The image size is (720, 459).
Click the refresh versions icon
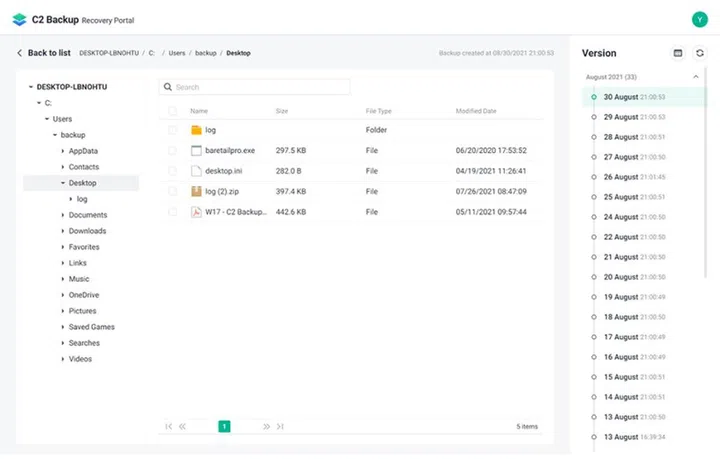pyautogui.click(x=699, y=53)
